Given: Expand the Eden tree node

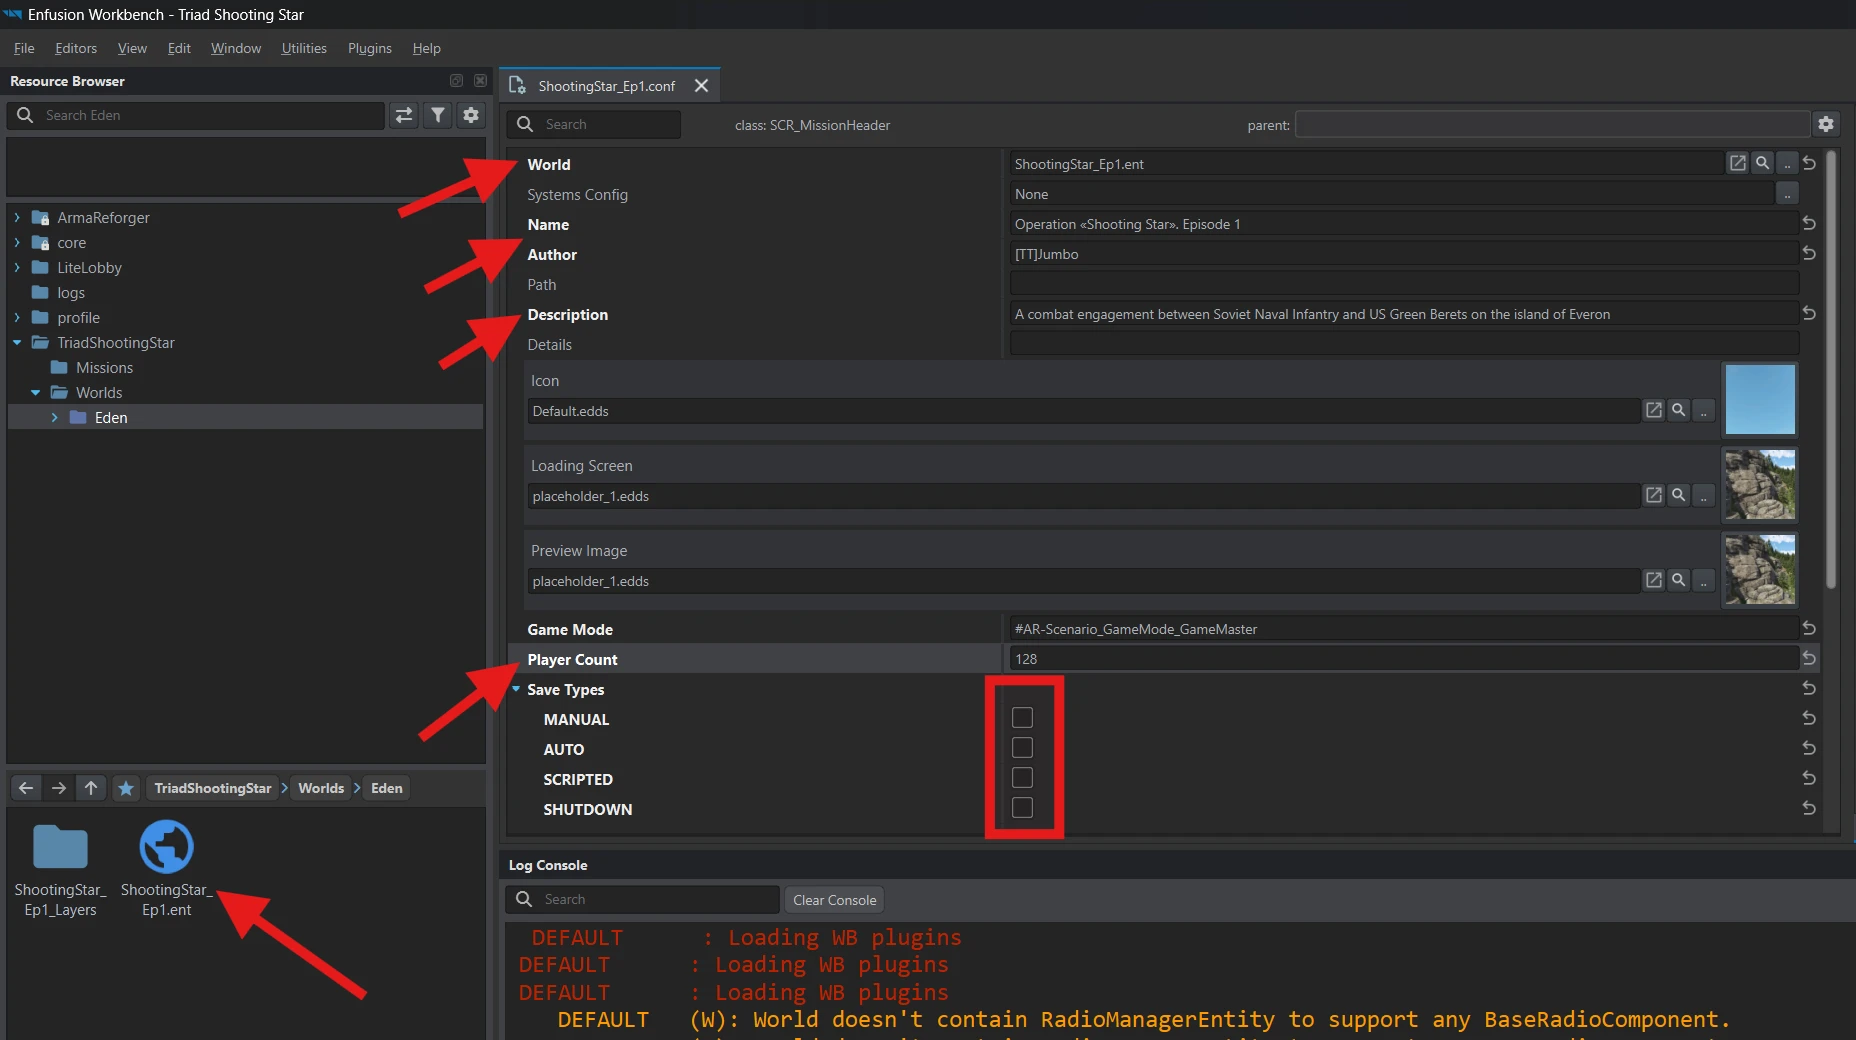Looking at the screenshot, I should pyautogui.click(x=54, y=417).
